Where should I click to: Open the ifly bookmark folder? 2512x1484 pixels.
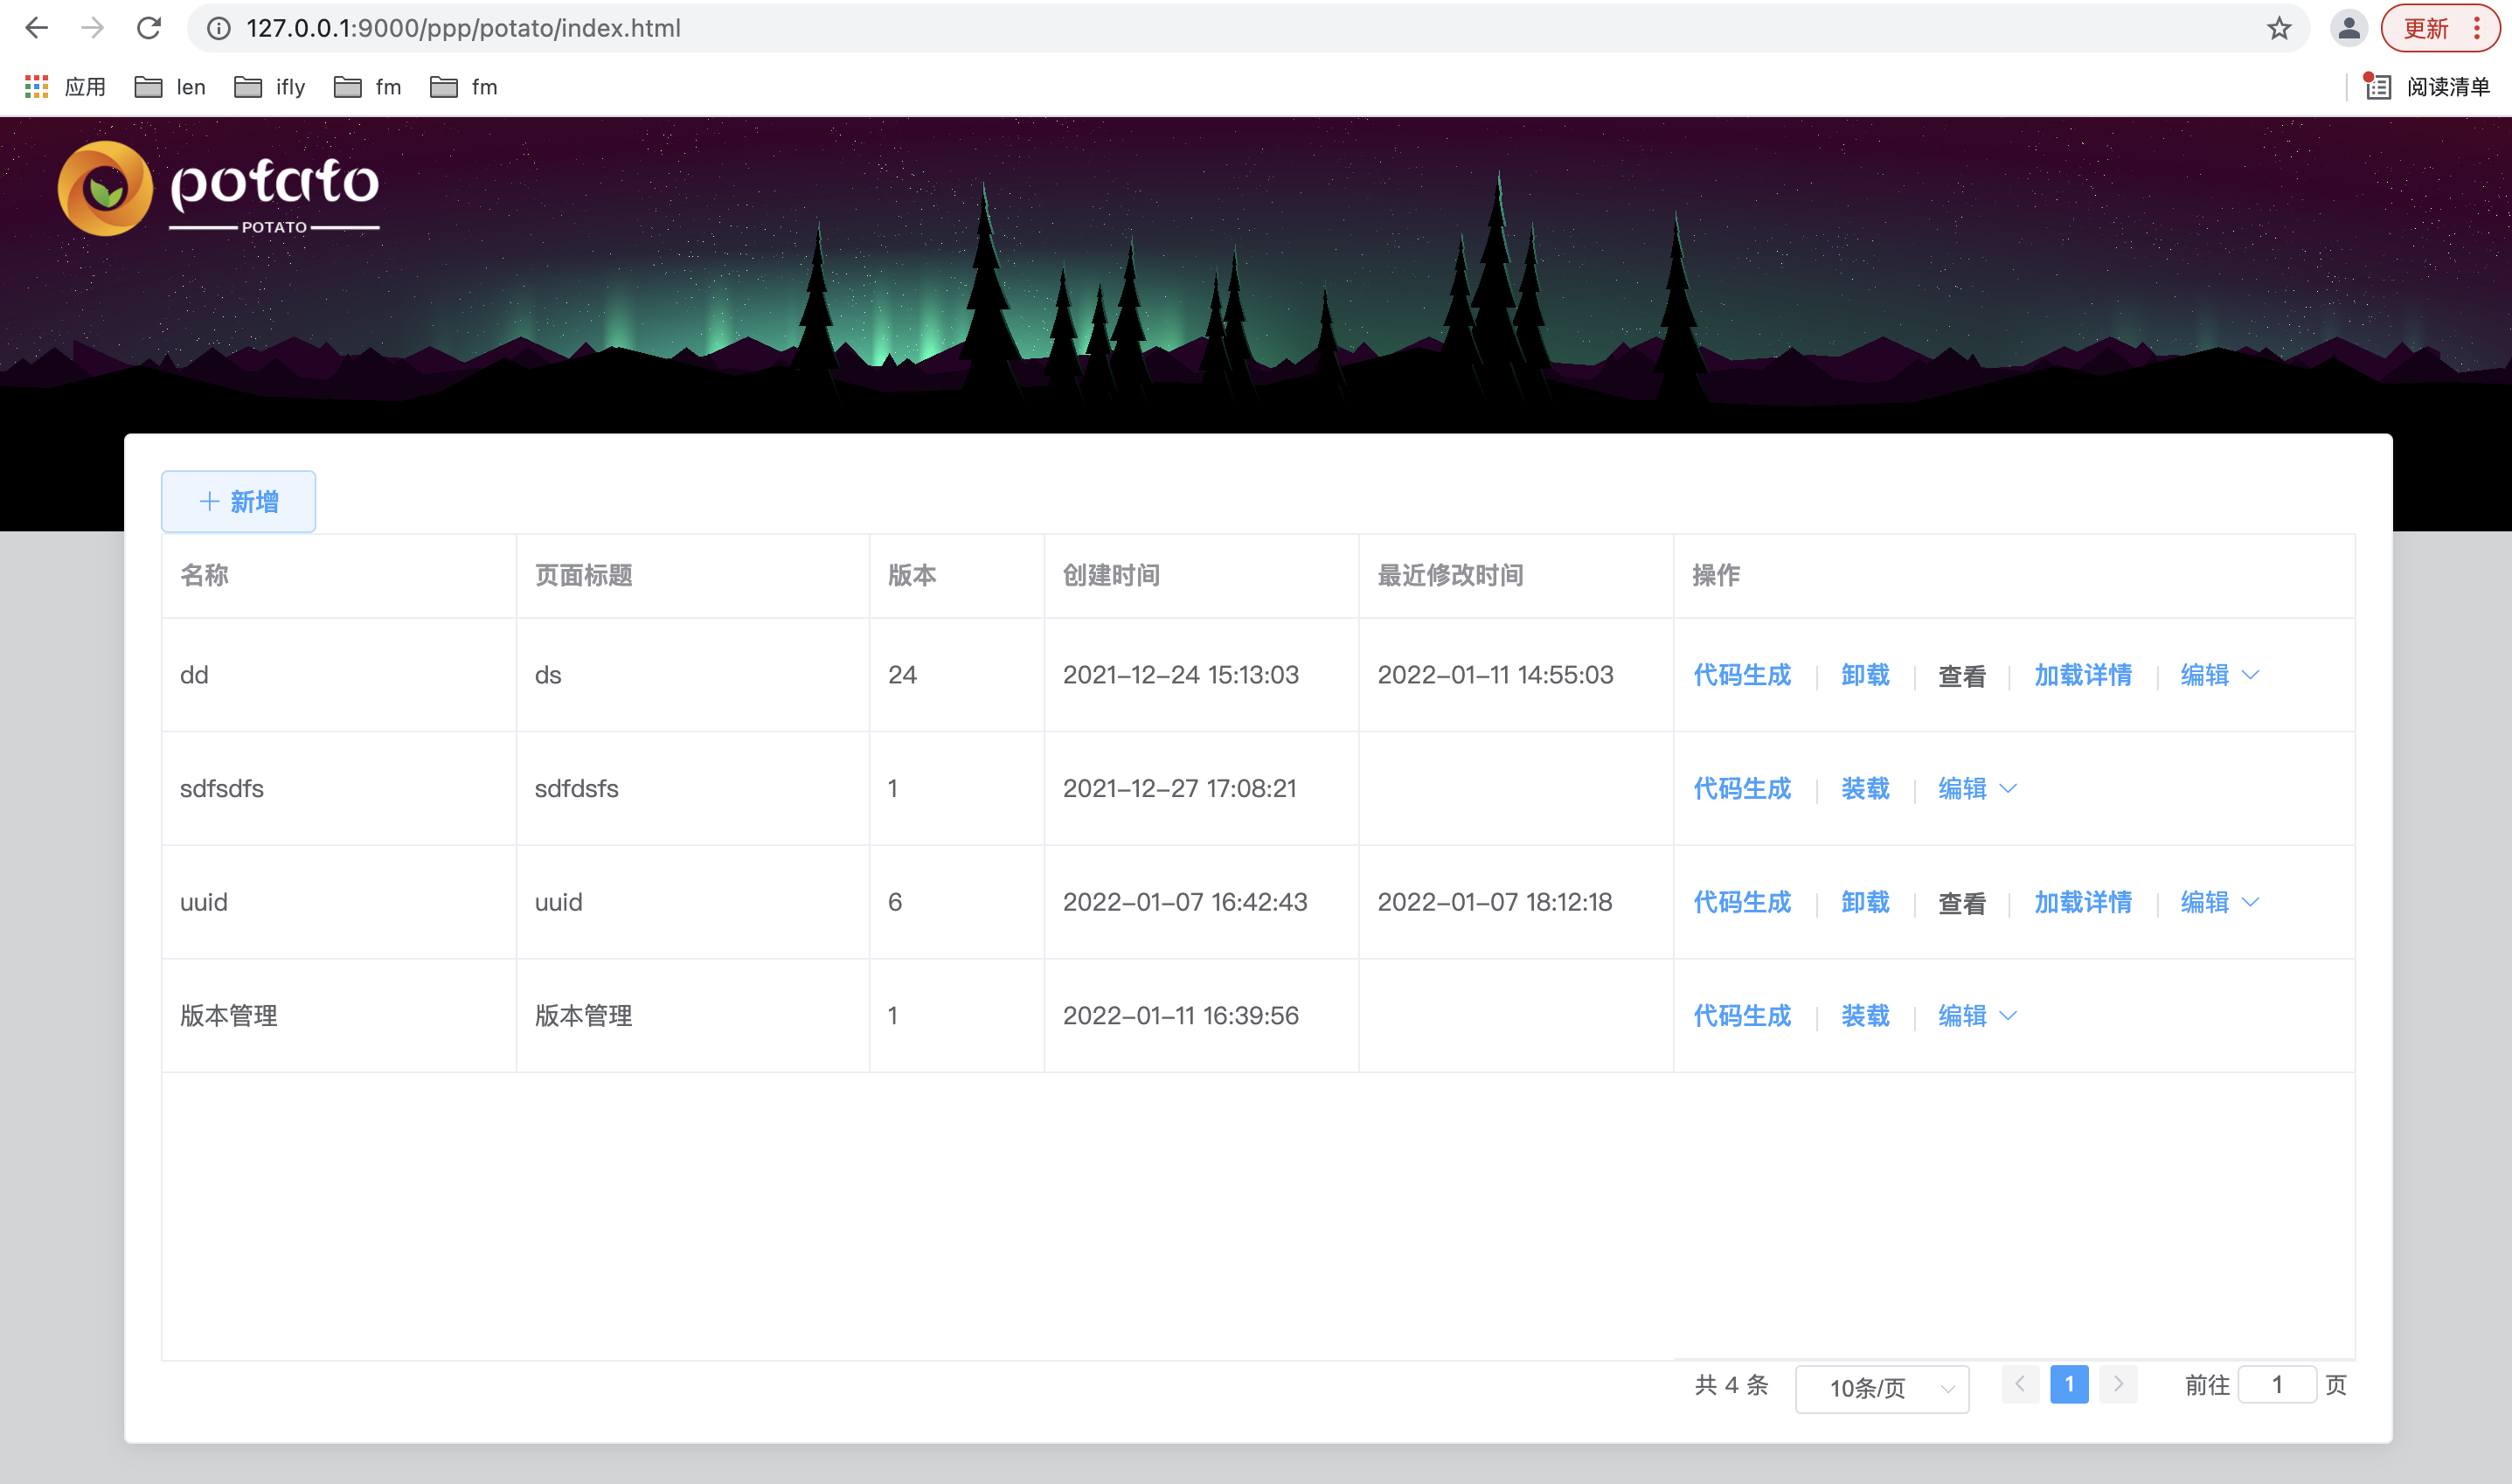pyautogui.click(x=270, y=87)
